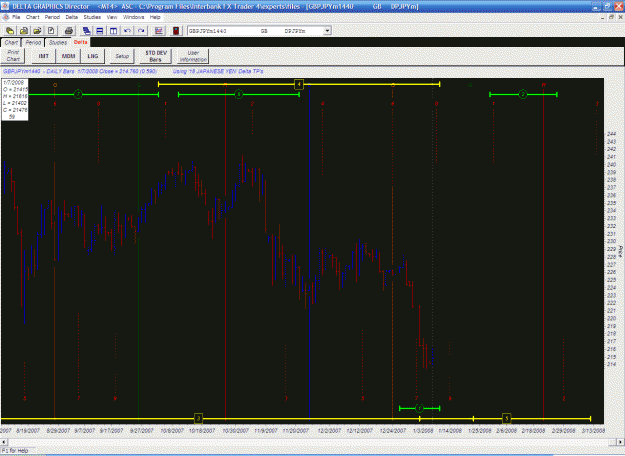This screenshot has width=625, height=456.
Task: Click the green circle marker 1 above the bottom bar
Action: tap(419, 408)
